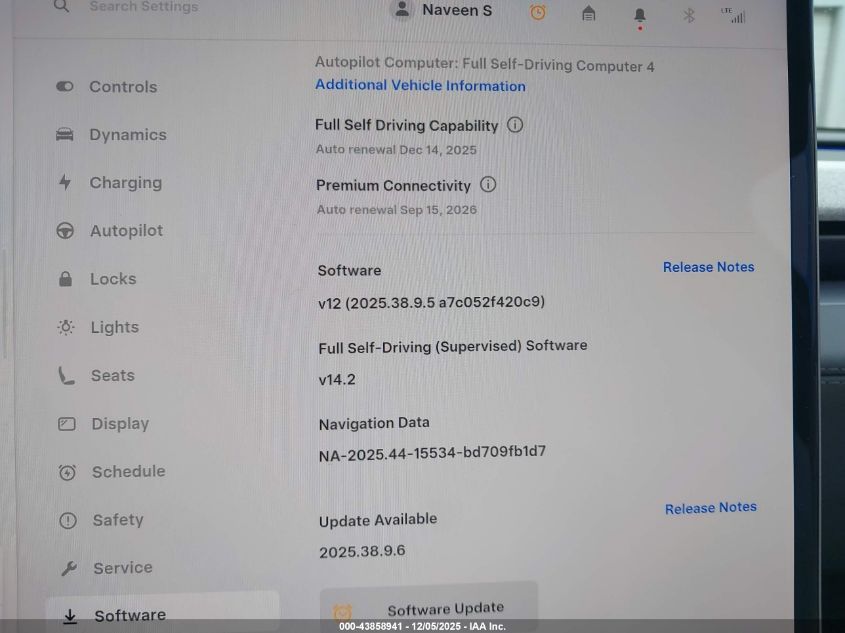This screenshot has height=633, width=845.
Task: Show info for Premium Connectivity
Action: coord(488,185)
